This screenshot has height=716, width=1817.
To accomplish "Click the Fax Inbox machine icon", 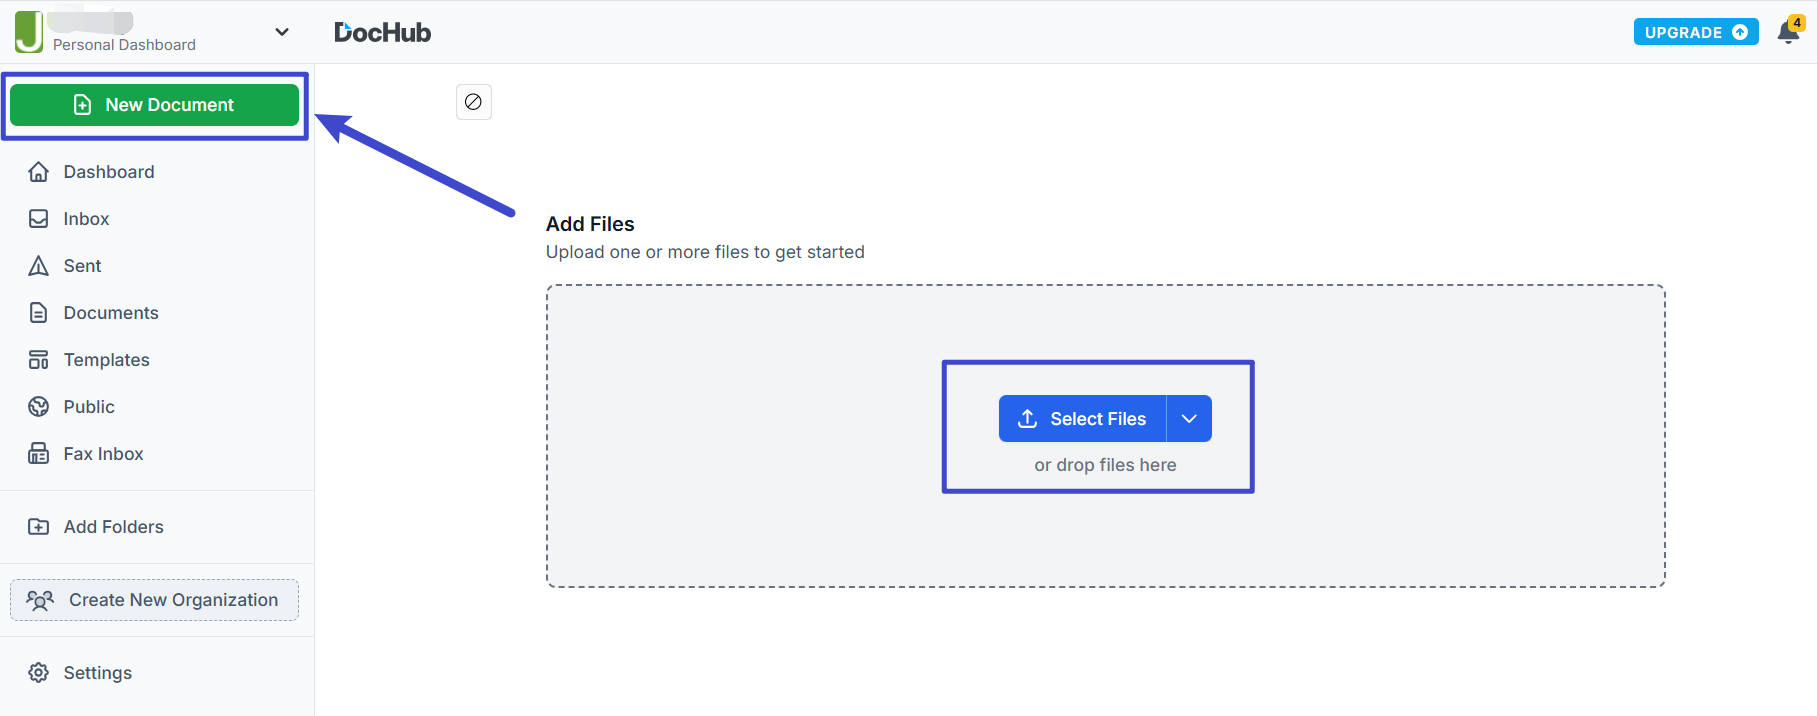I will [x=38, y=454].
